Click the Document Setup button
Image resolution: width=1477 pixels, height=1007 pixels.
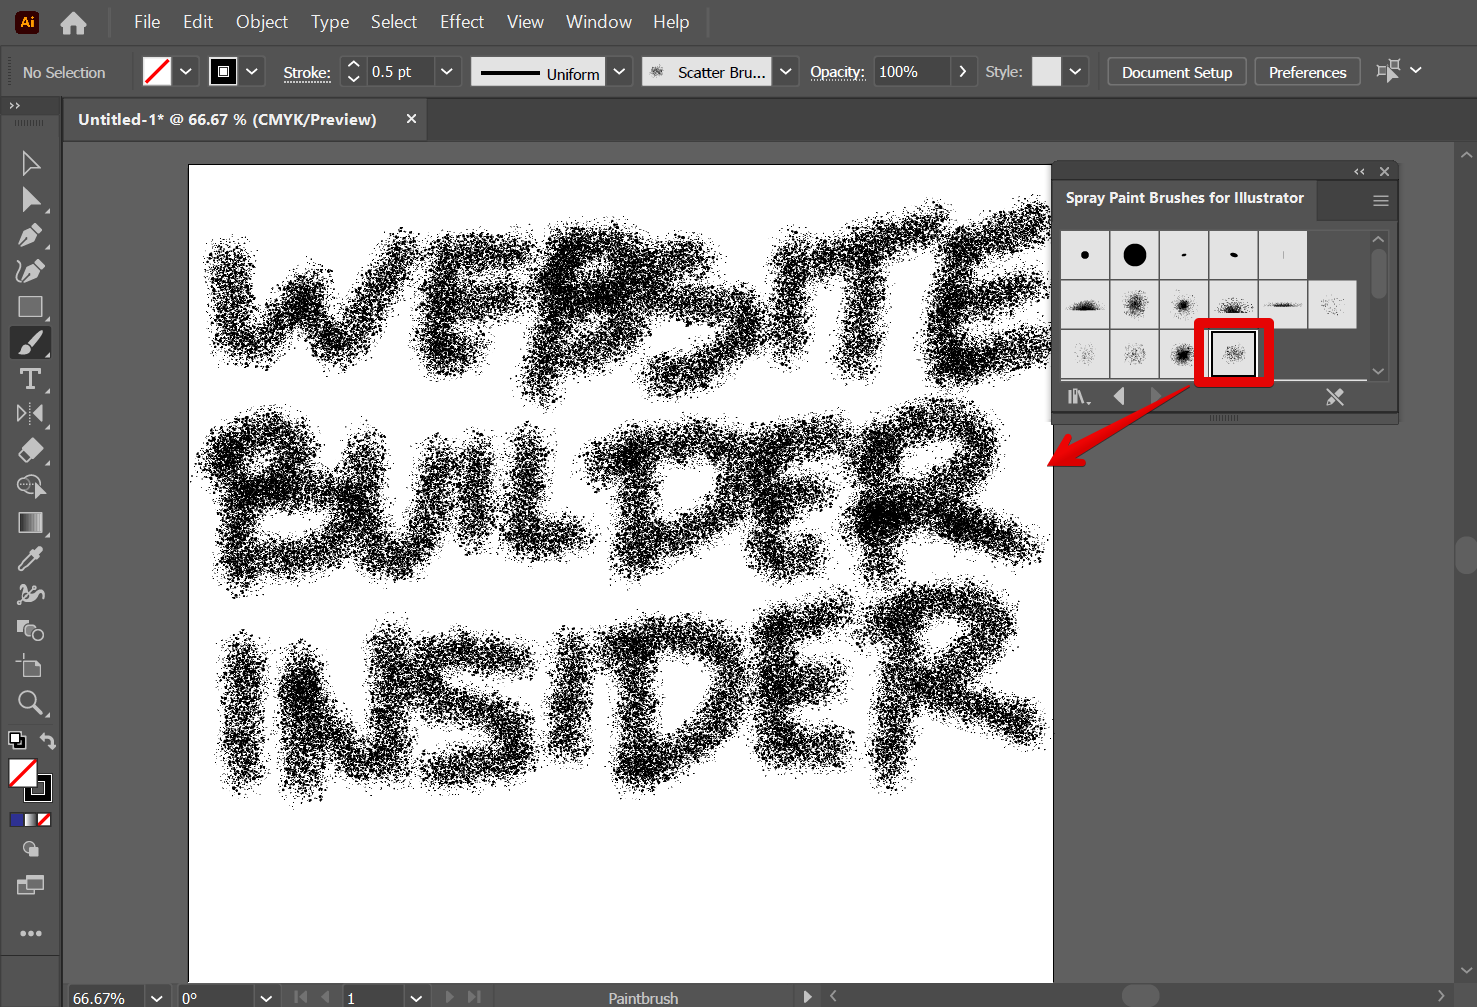coord(1176,72)
